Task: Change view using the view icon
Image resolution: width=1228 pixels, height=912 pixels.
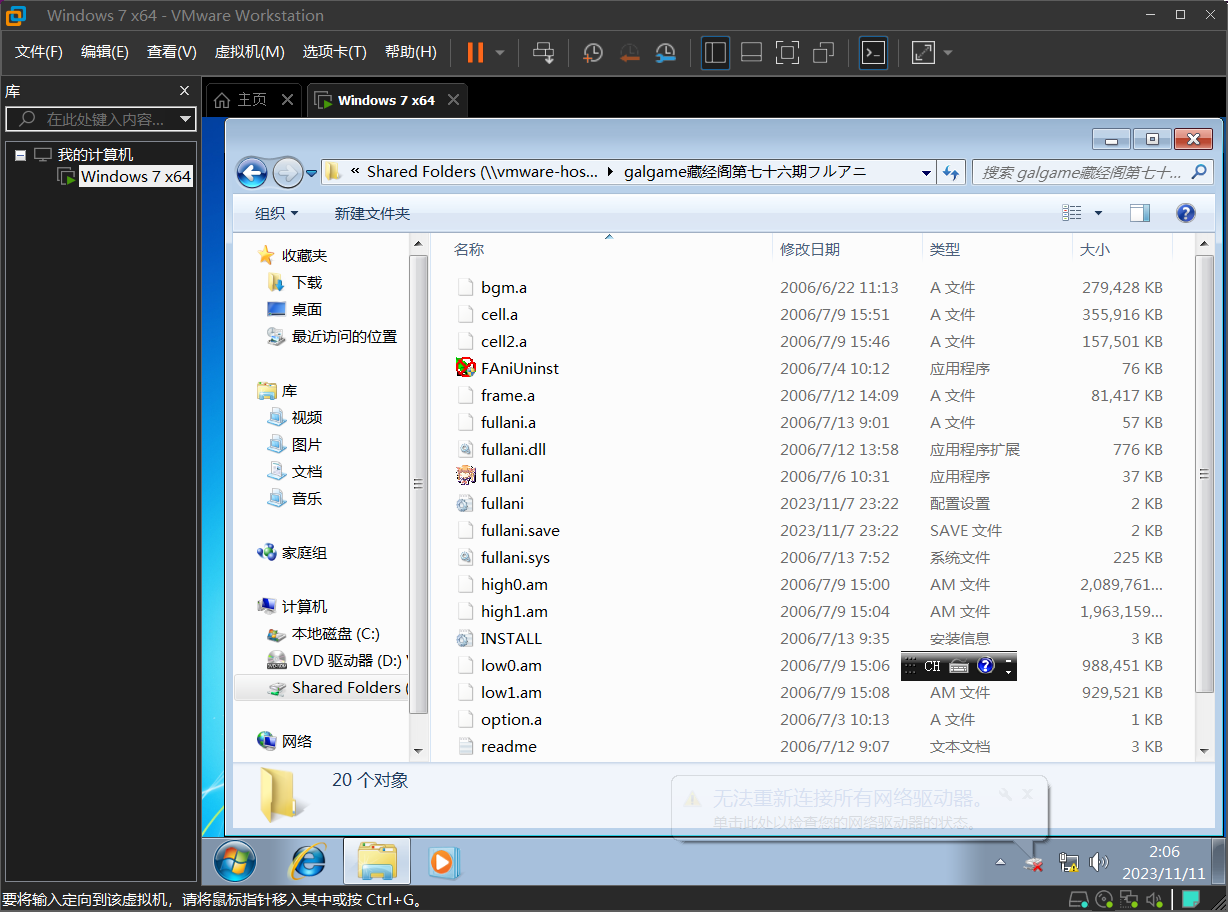Action: [1071, 212]
